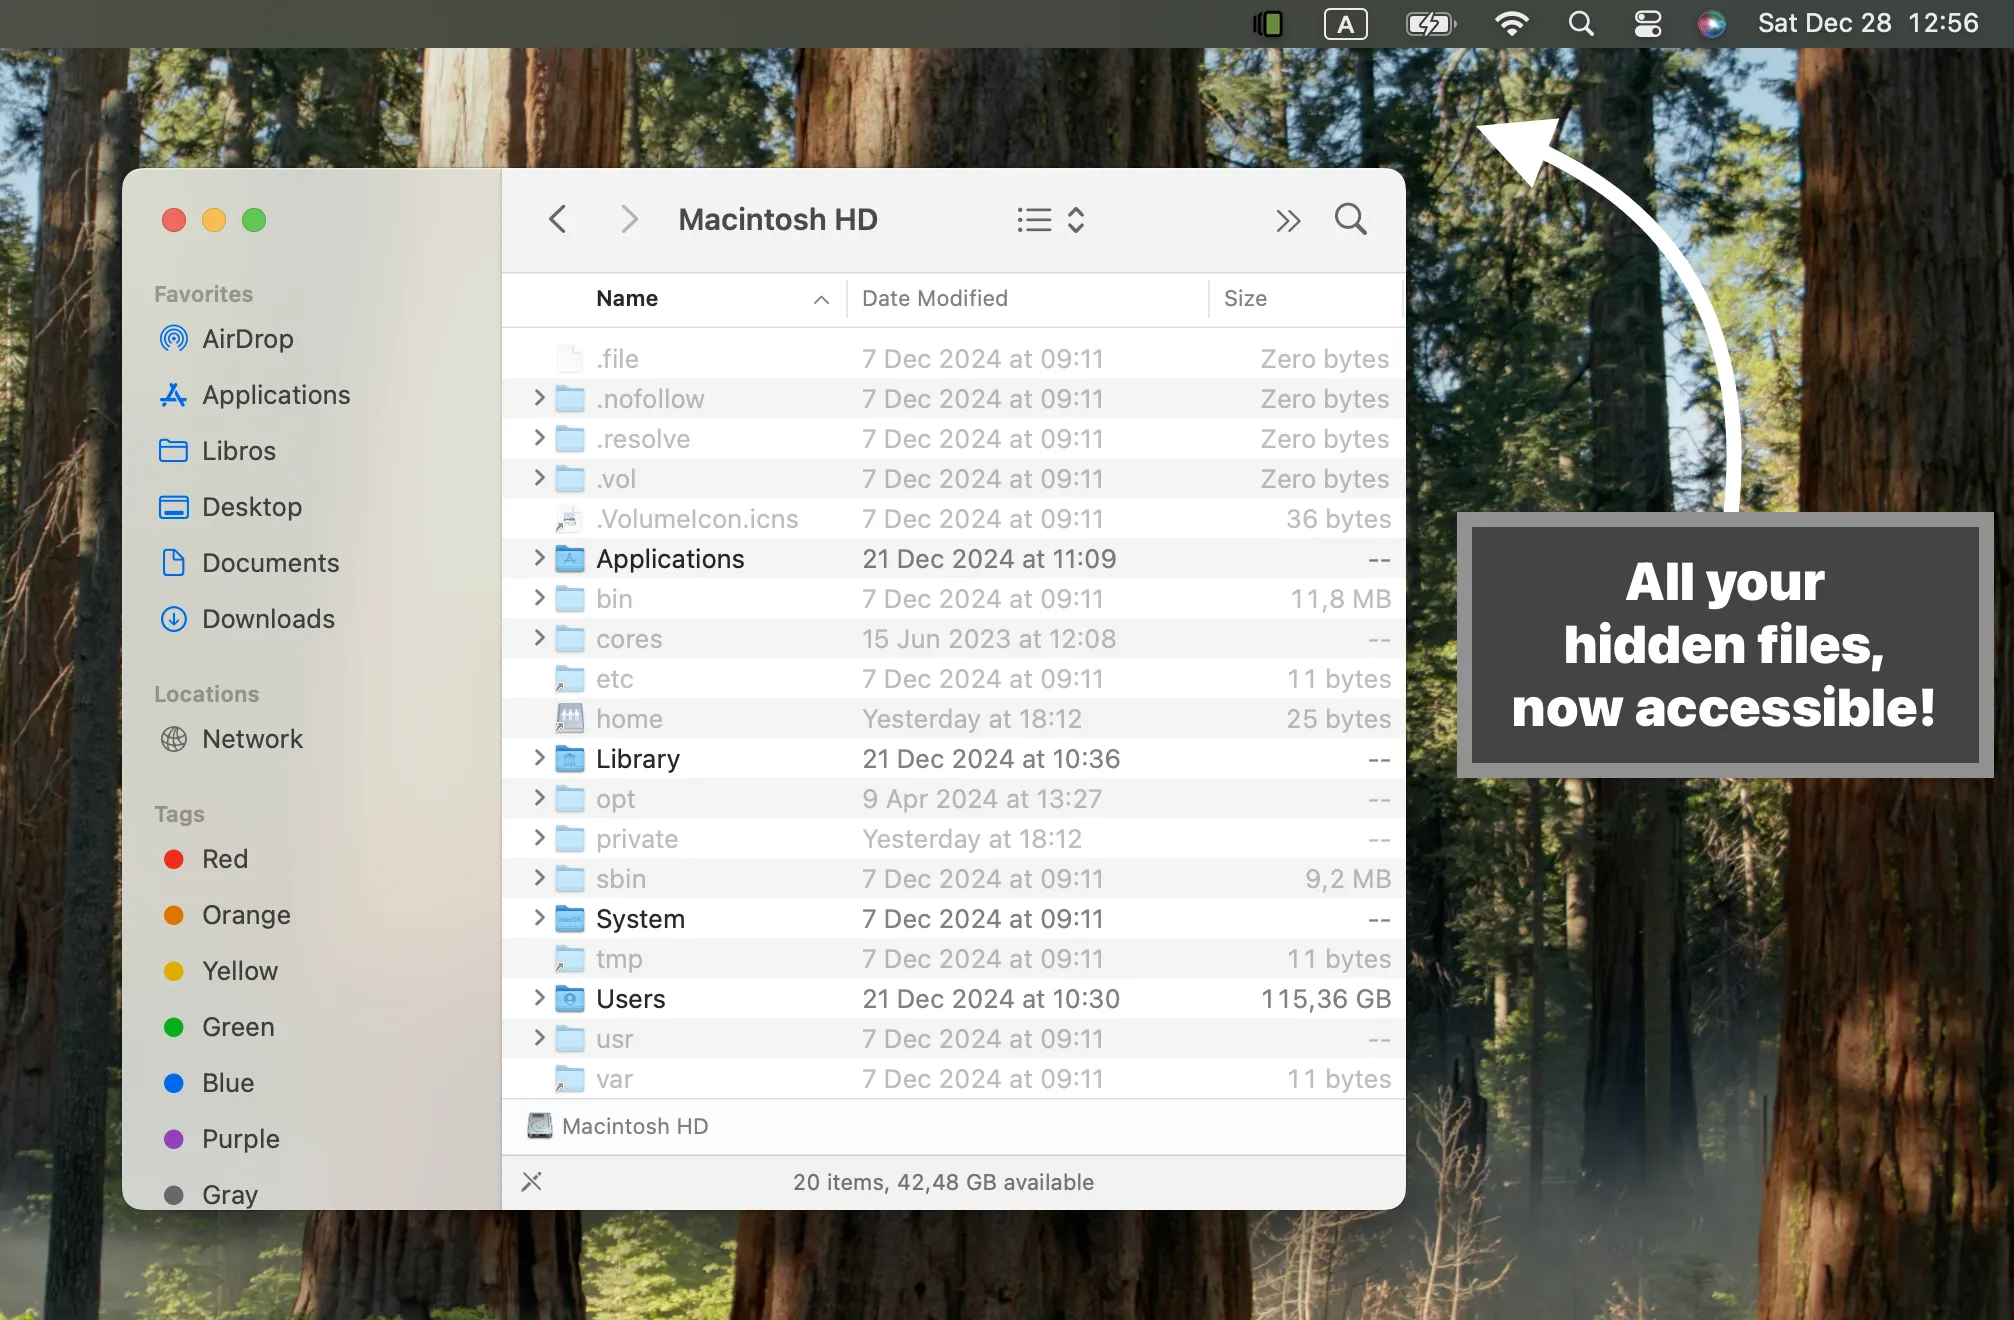Click Macintosh HD in the path bar

click(634, 1126)
